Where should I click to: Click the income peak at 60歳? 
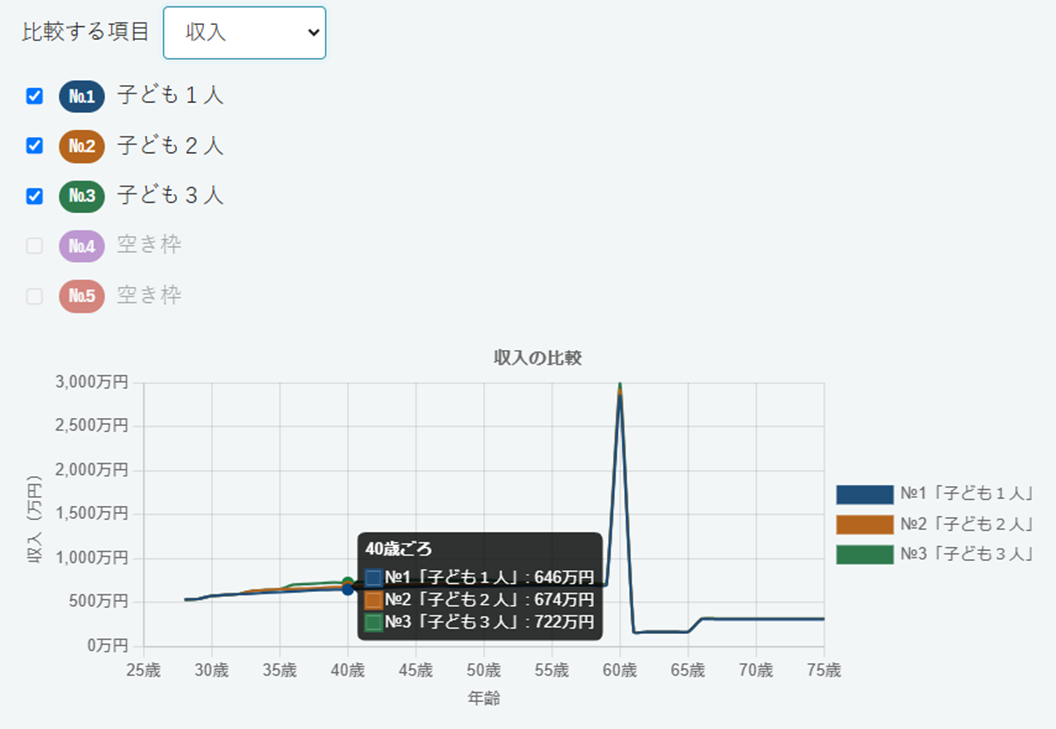620,385
